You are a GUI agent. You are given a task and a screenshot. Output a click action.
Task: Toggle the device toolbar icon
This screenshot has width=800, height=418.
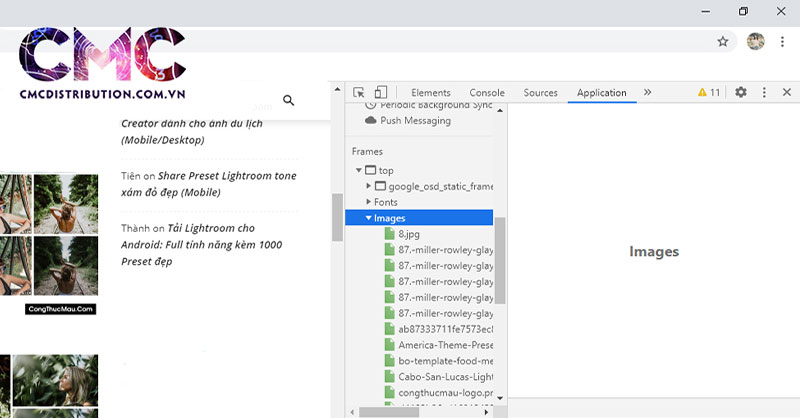point(380,93)
